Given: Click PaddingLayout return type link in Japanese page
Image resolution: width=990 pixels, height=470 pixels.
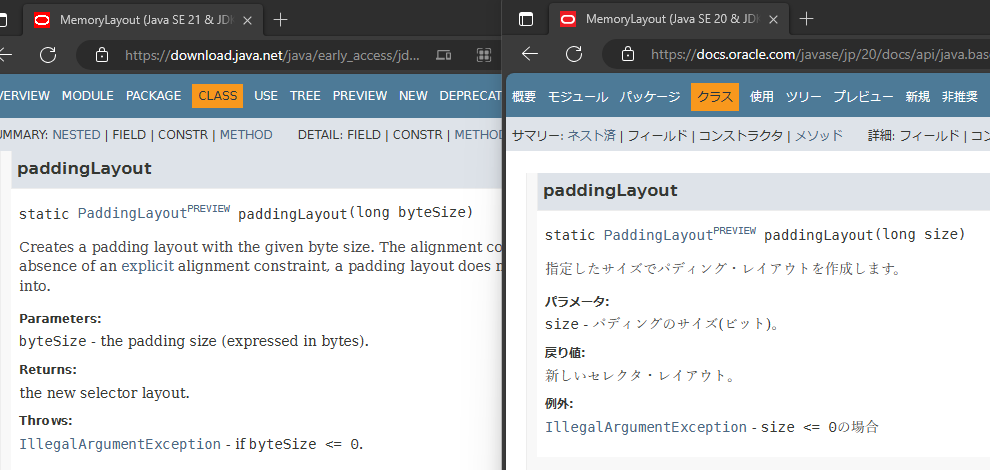Looking at the screenshot, I should (658, 236).
